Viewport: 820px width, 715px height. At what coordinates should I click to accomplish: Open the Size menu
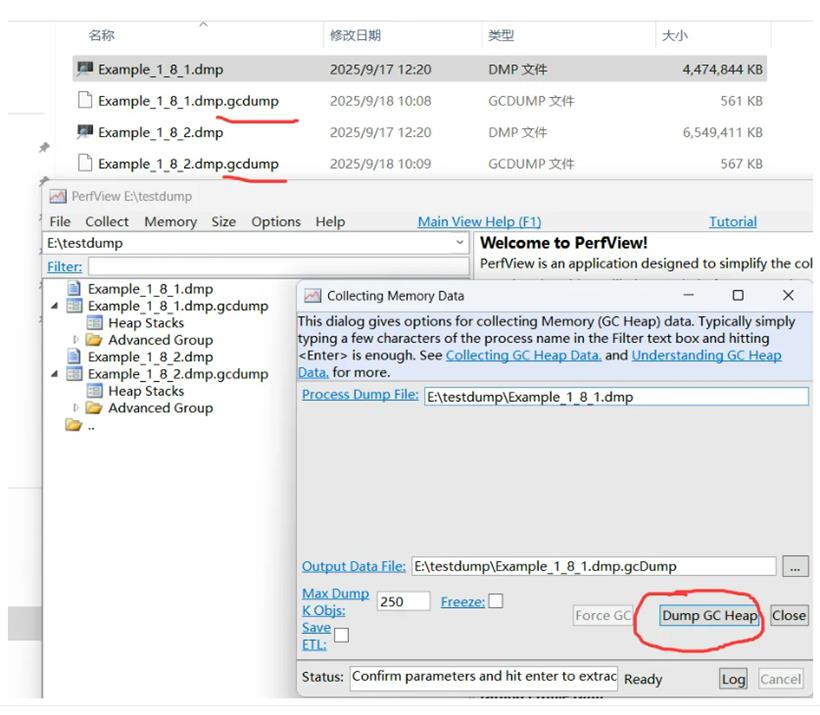[x=224, y=222]
